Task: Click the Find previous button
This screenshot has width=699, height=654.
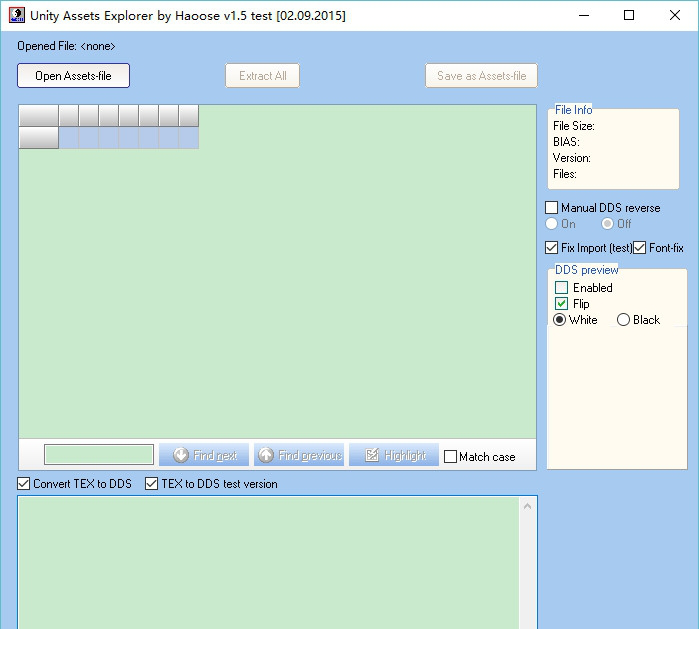Action: pos(299,455)
